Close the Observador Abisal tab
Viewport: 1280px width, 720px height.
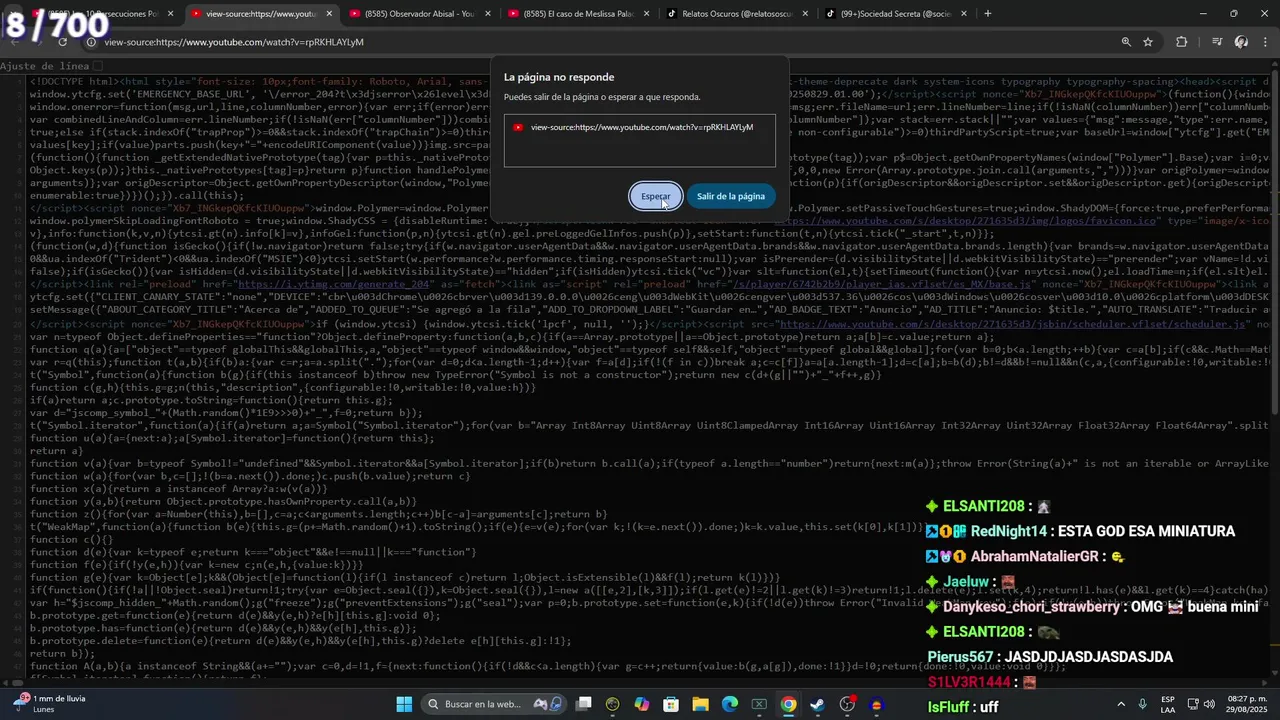coord(487,14)
